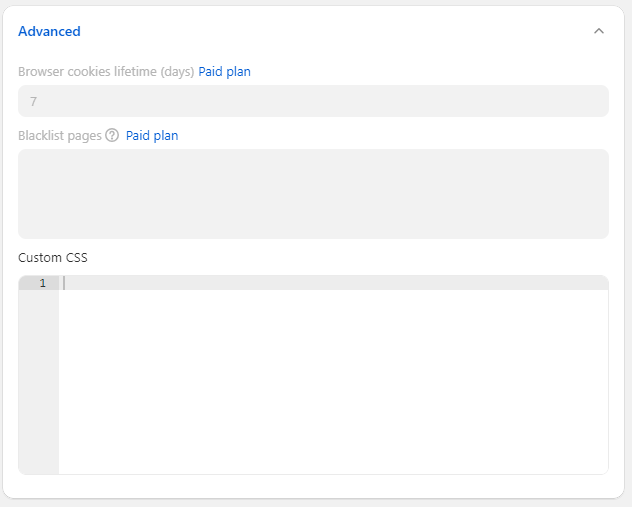Click the Blacklist pages label text

(60, 136)
